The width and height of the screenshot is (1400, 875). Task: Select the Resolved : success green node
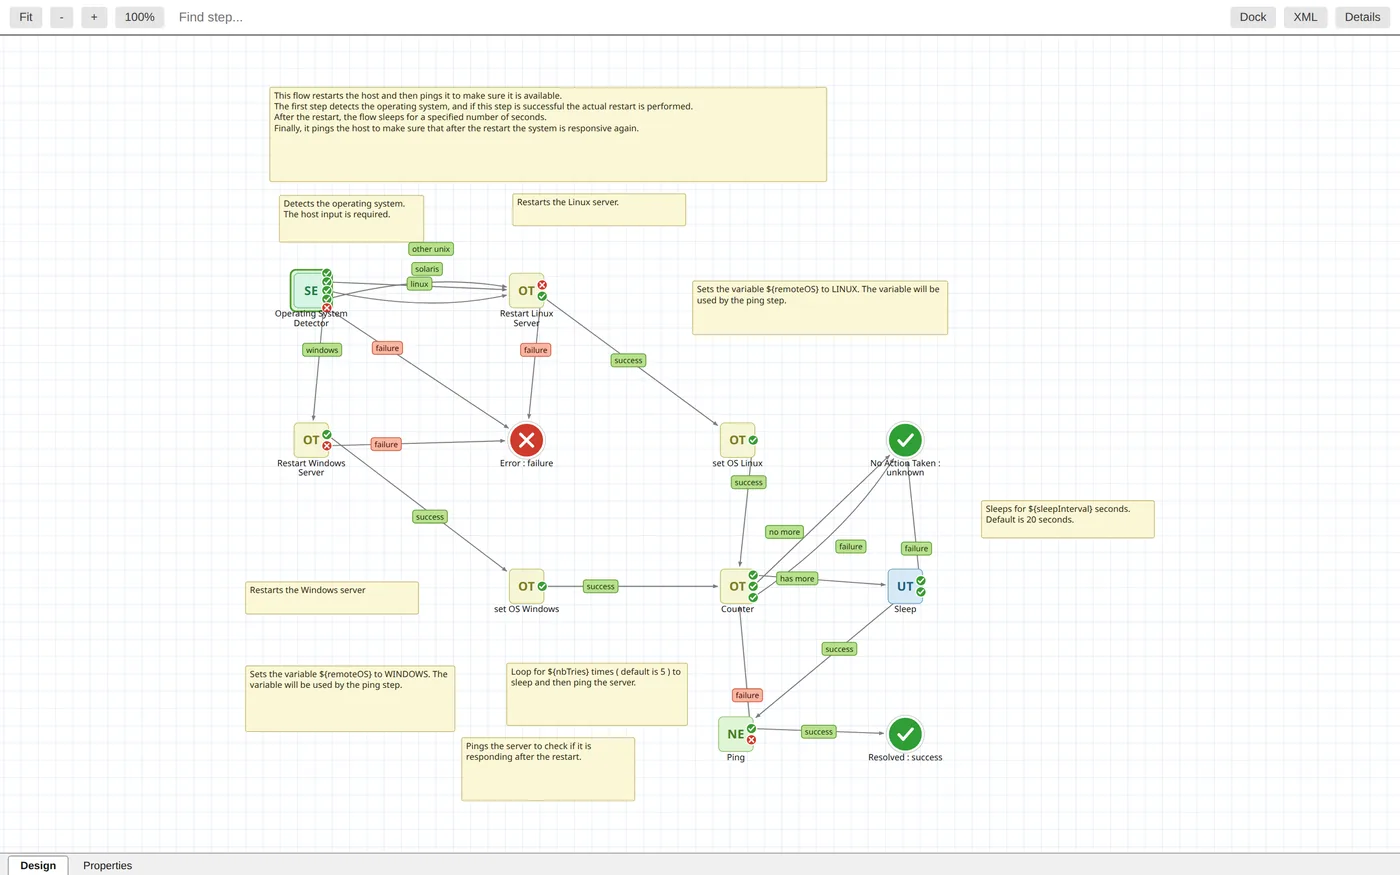905,734
